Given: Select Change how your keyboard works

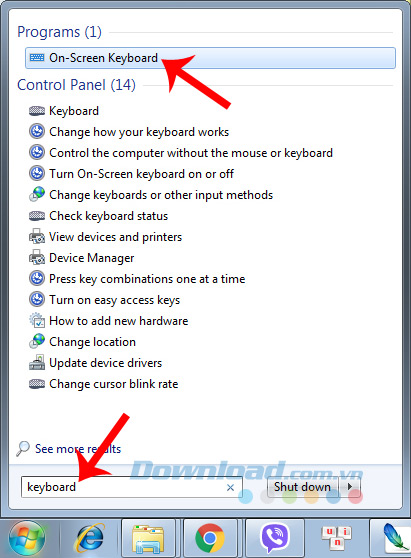Looking at the screenshot, I should (139, 132).
